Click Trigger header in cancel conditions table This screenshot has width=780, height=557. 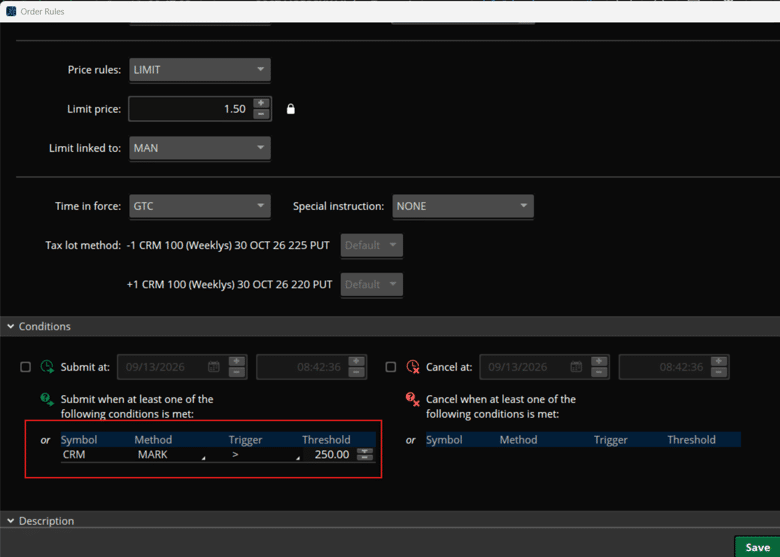click(610, 440)
